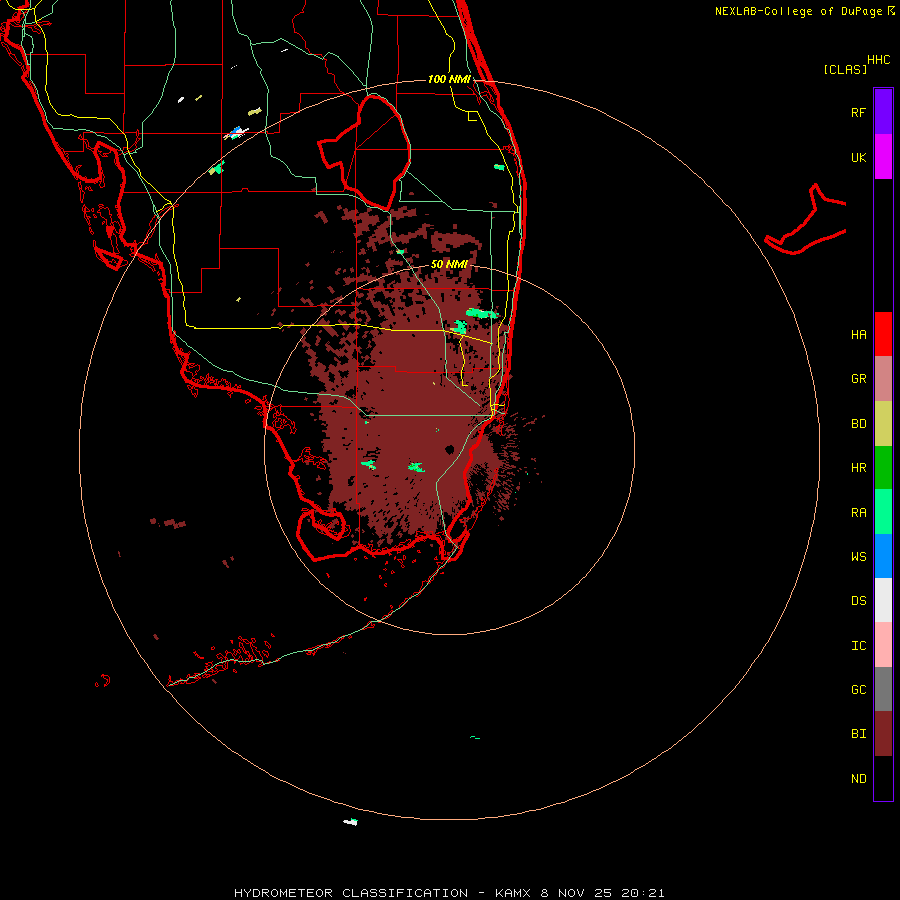
Task: Click the 'BI' legend label
Action: click(859, 734)
